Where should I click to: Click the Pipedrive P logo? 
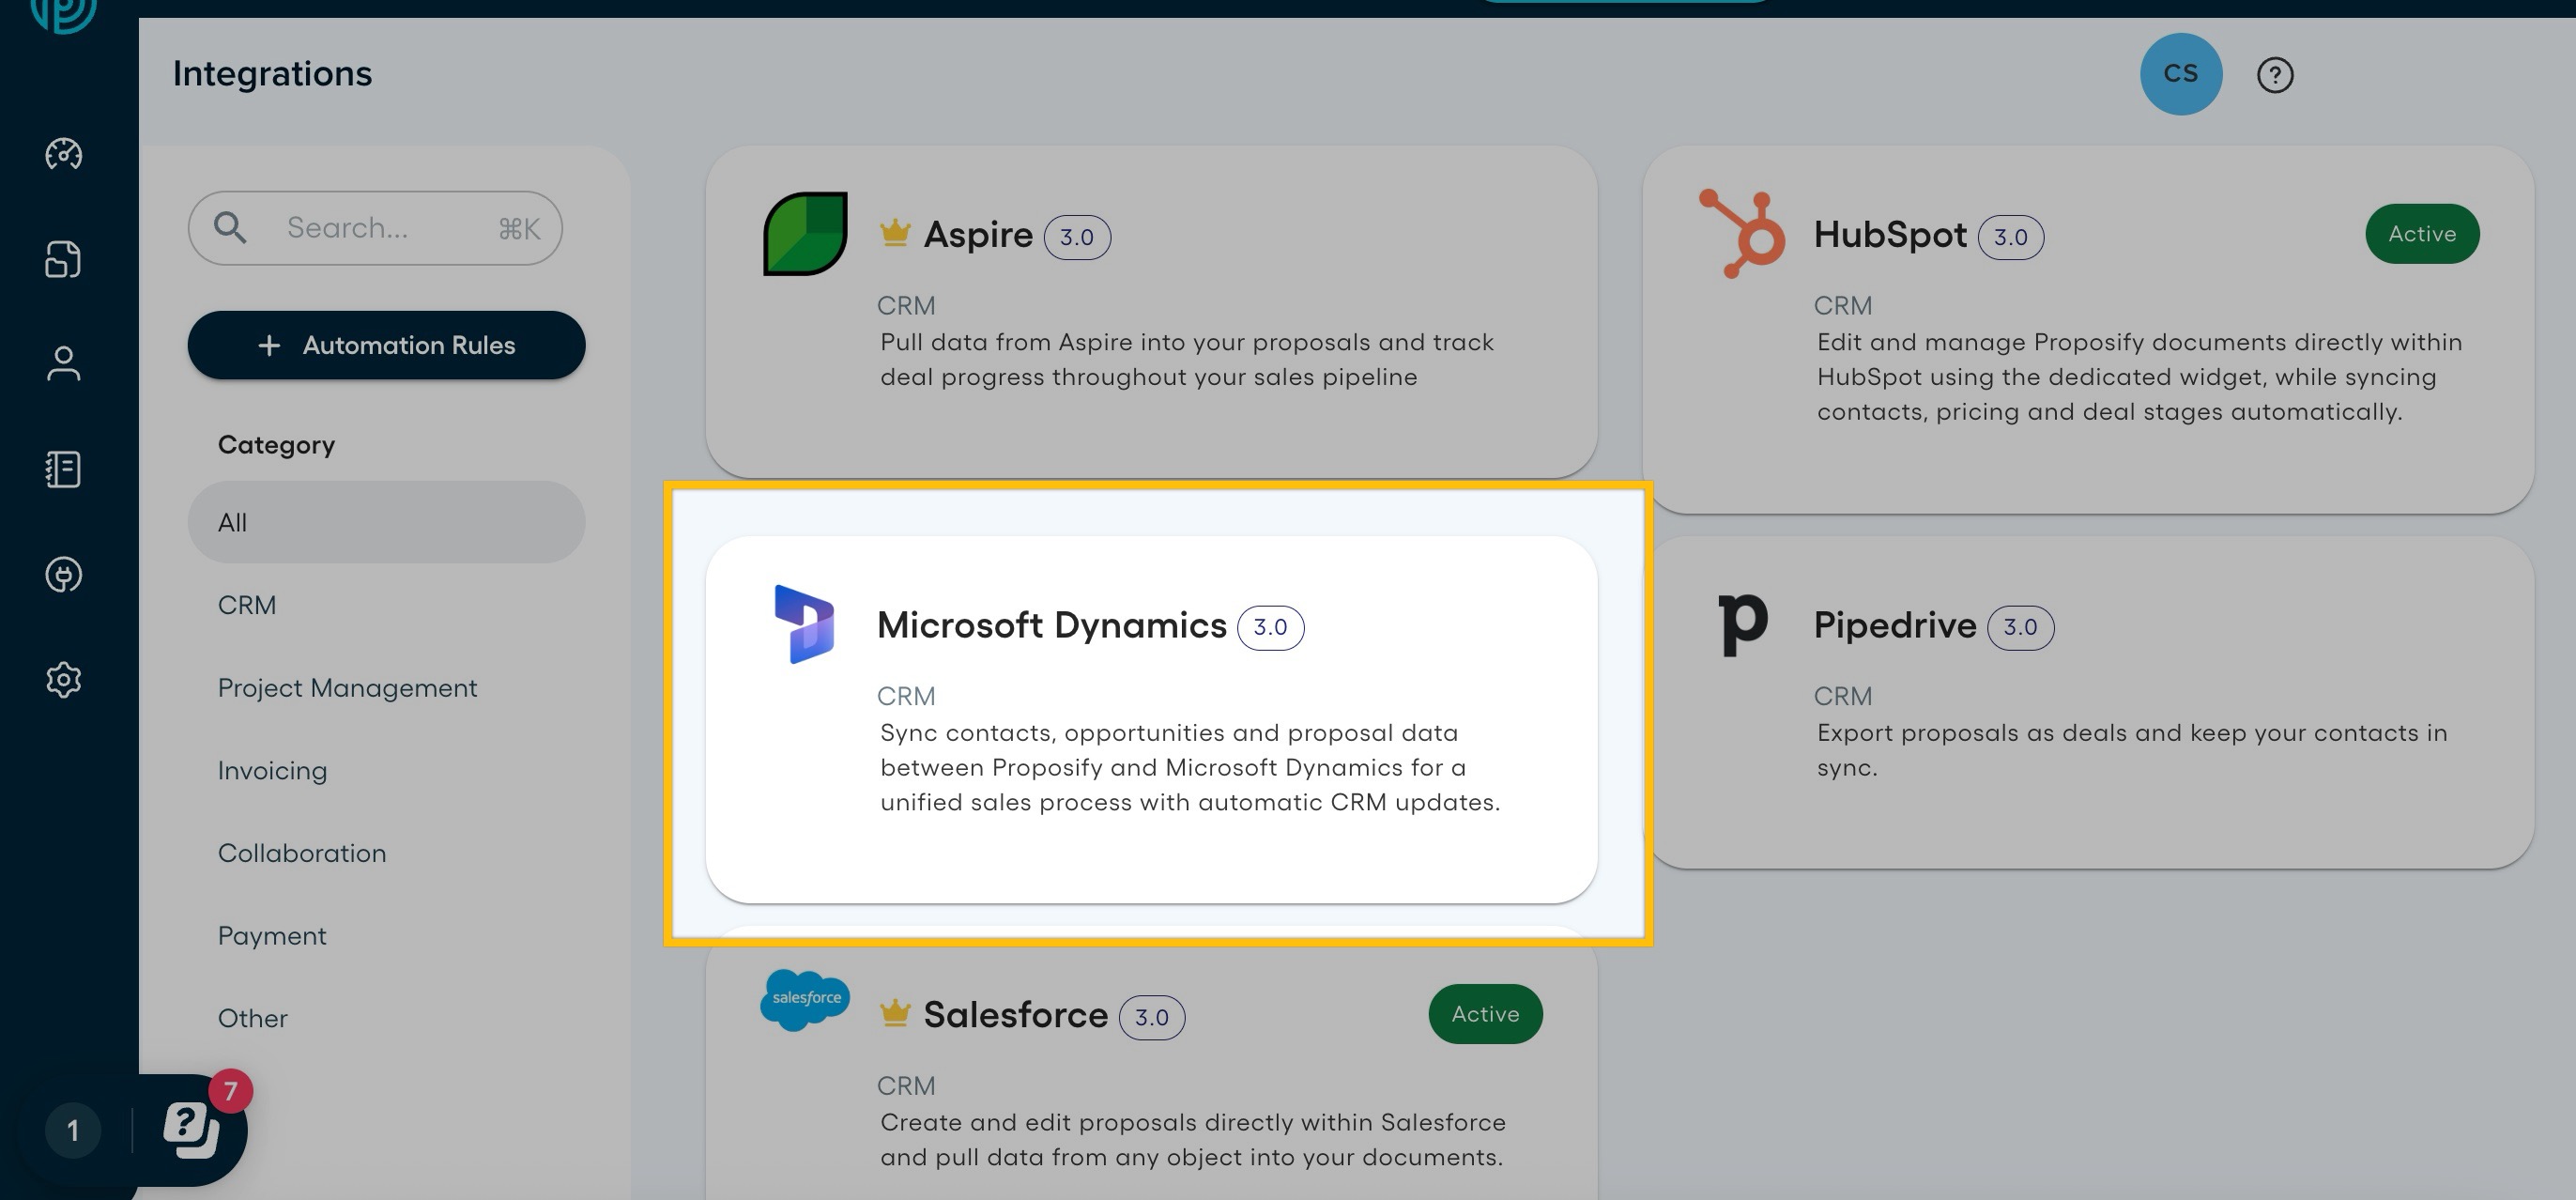tap(1742, 624)
